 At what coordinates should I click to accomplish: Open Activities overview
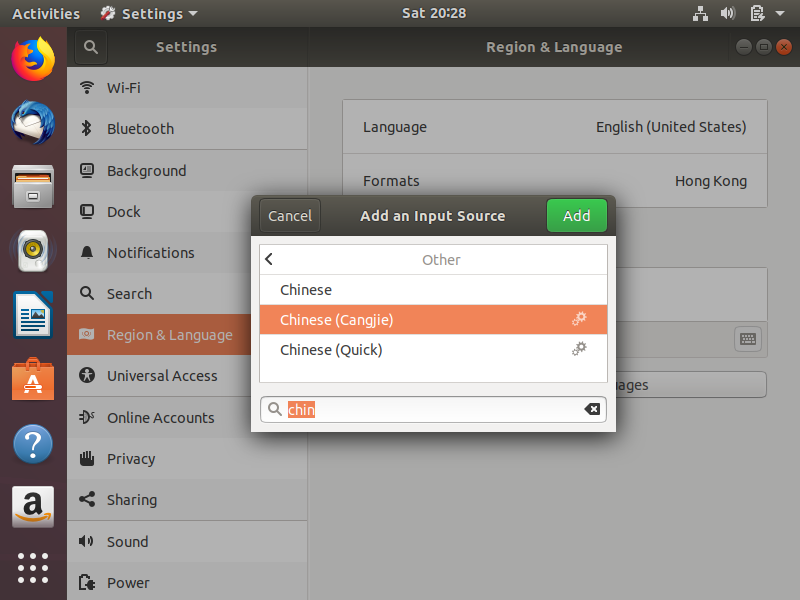[46, 14]
